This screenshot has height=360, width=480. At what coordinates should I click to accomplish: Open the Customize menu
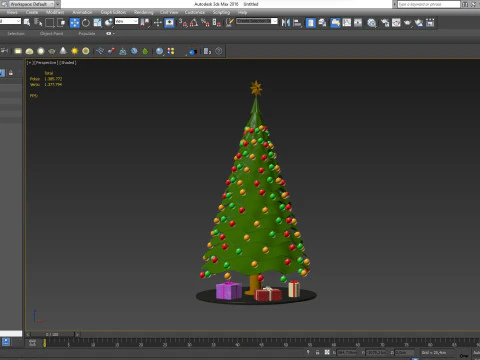(195, 12)
